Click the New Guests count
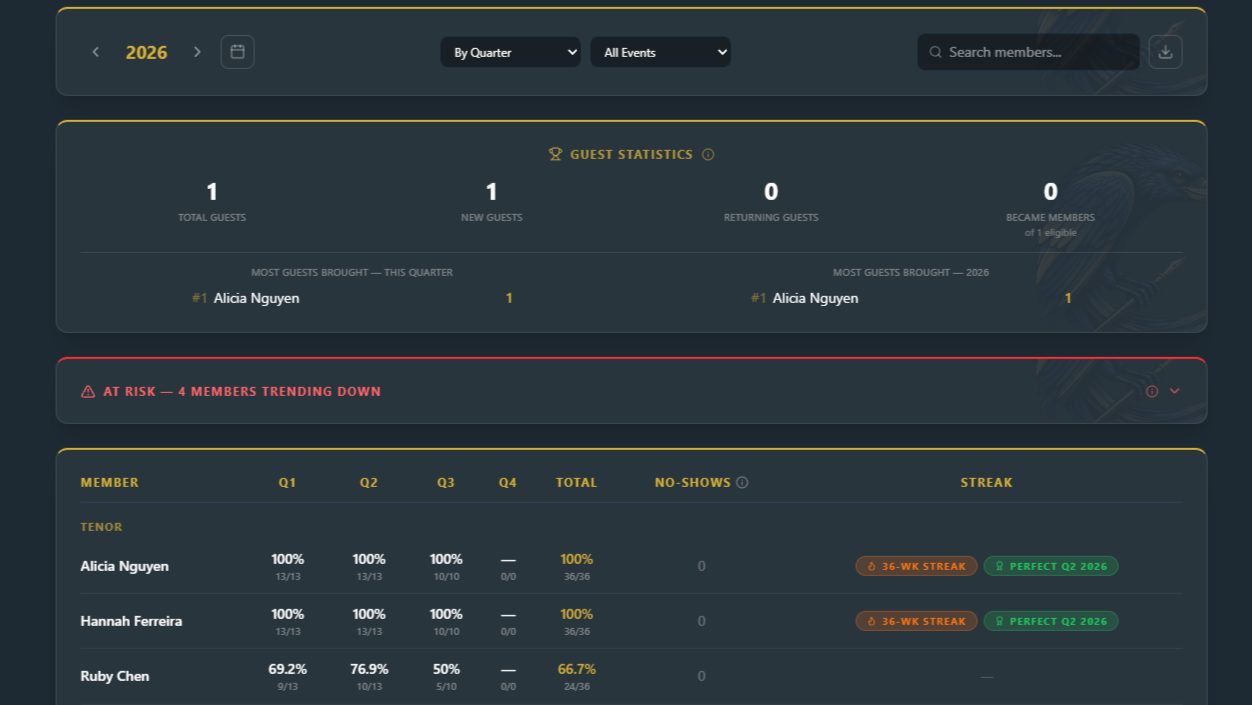Screen dimensions: 1252x705 (491, 192)
